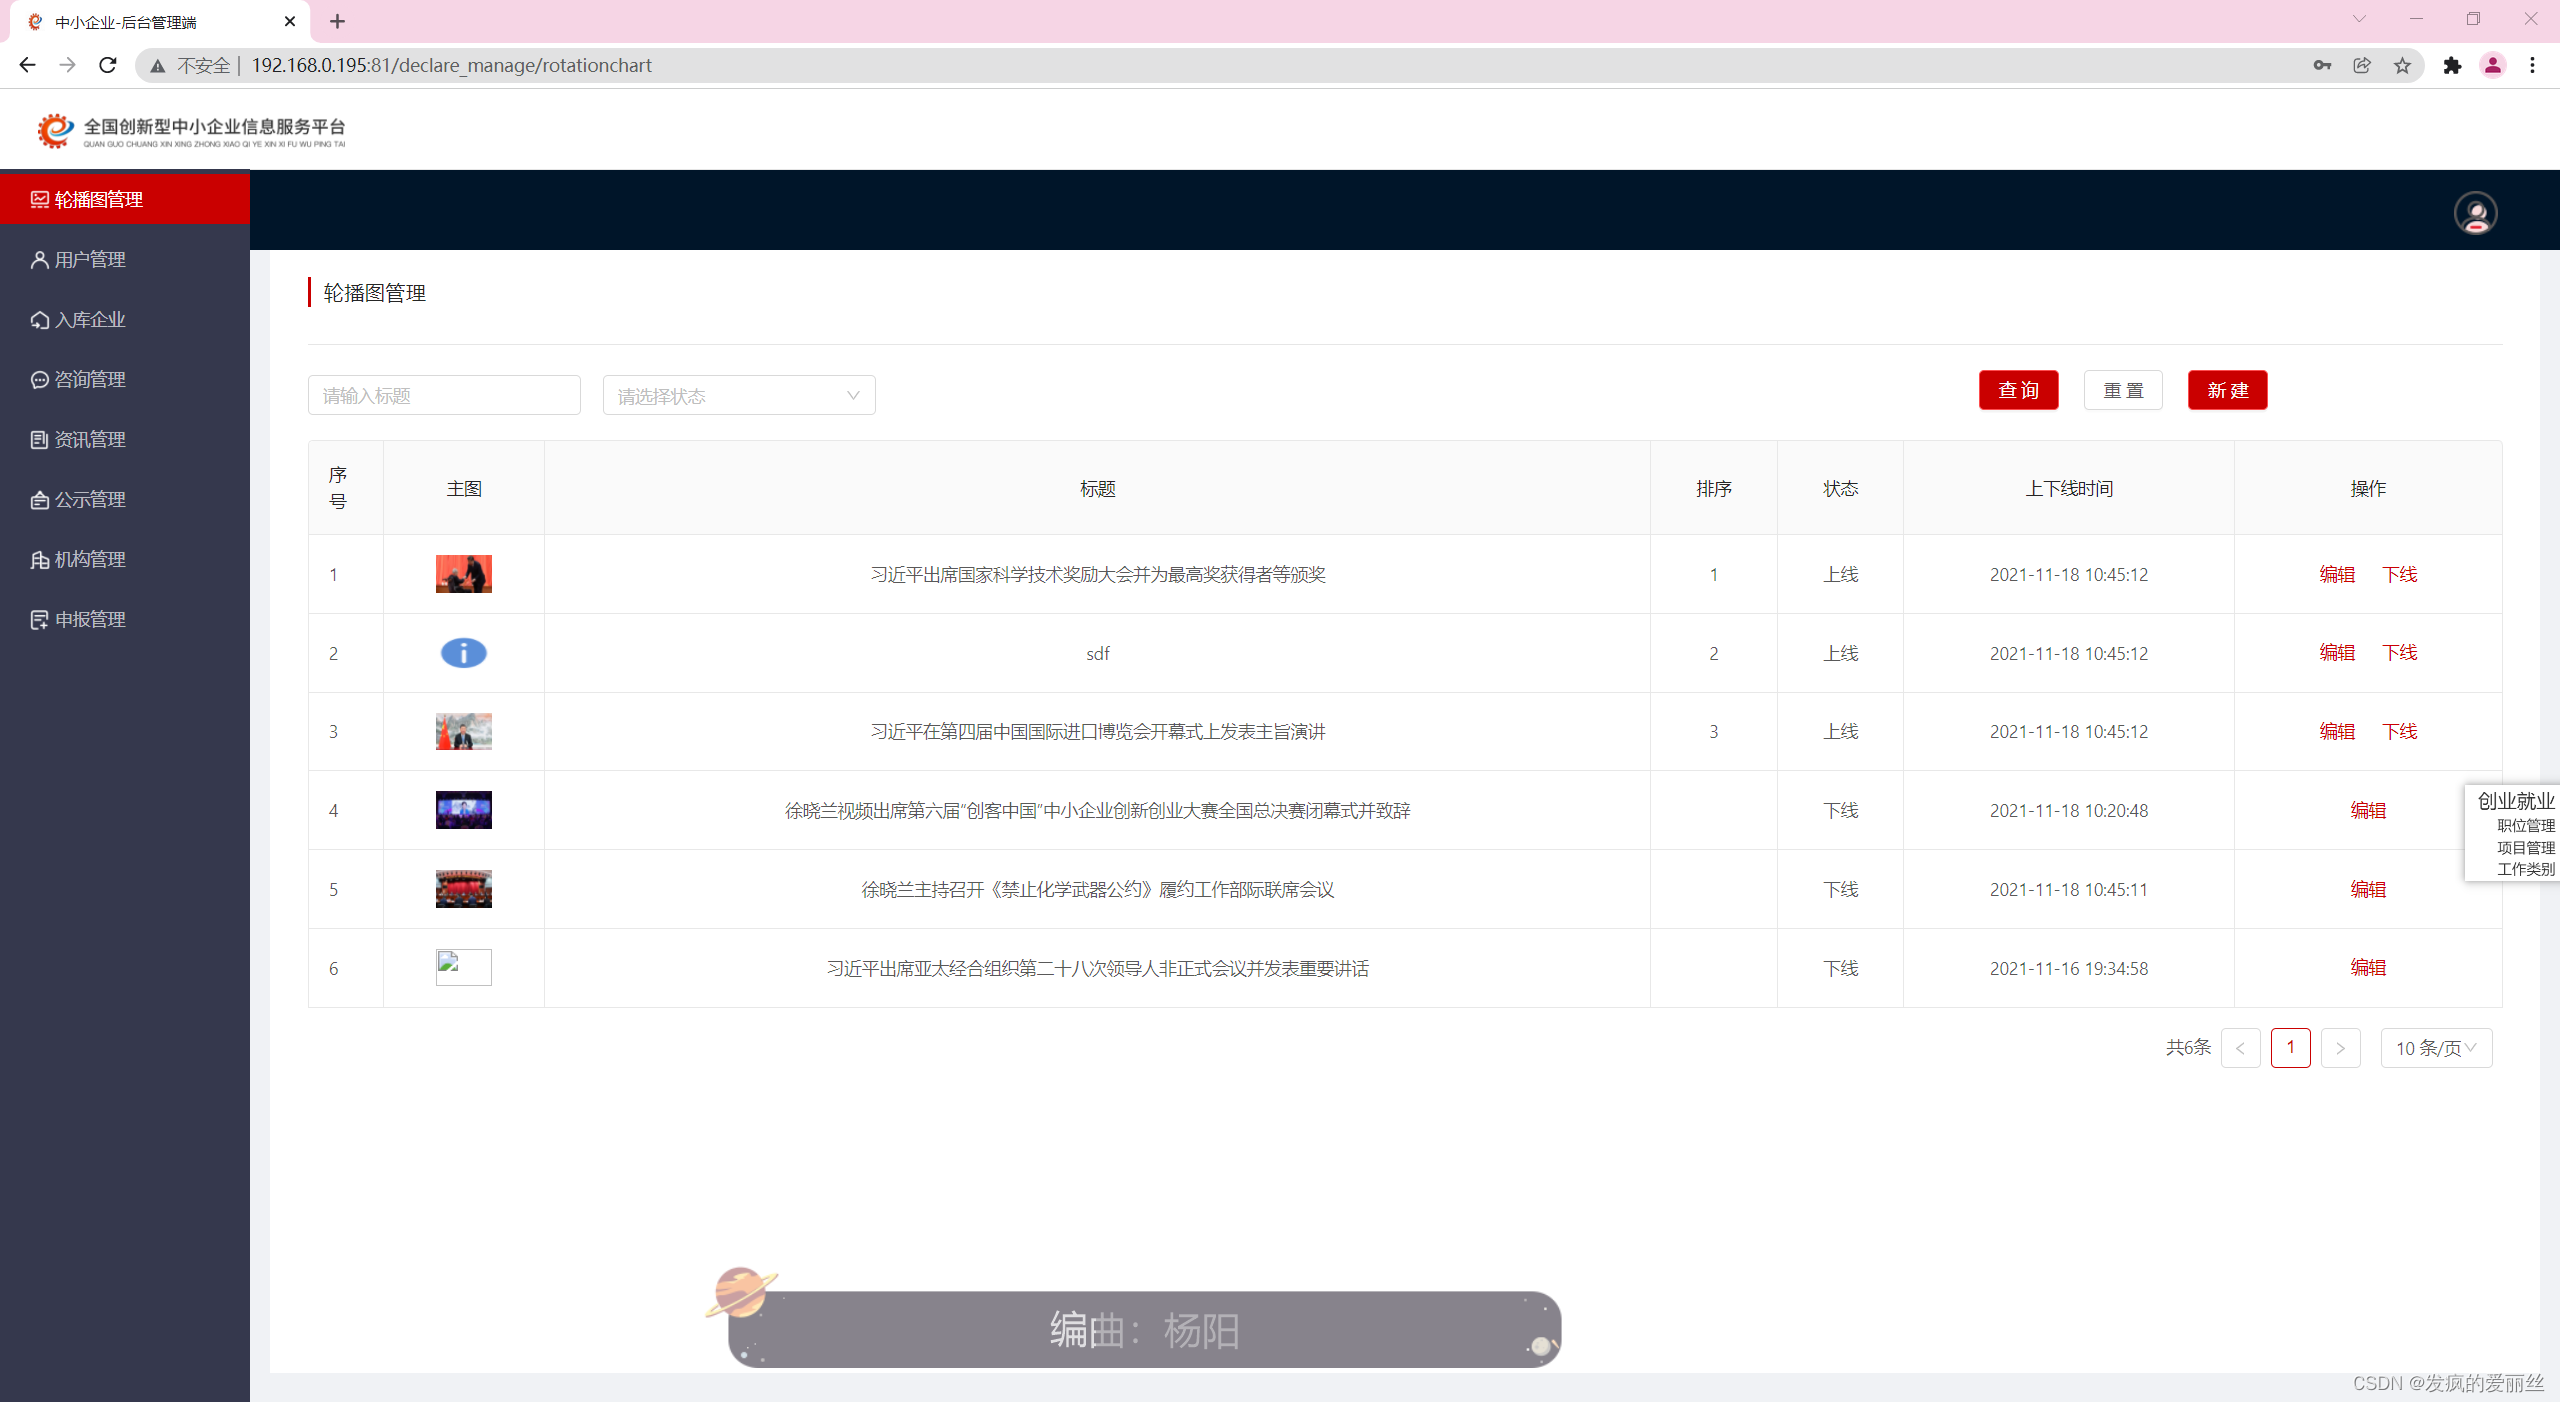Screen dimensions: 2560x1402
Task: Open Chrome three-dot menu
Action: pos(2532,65)
